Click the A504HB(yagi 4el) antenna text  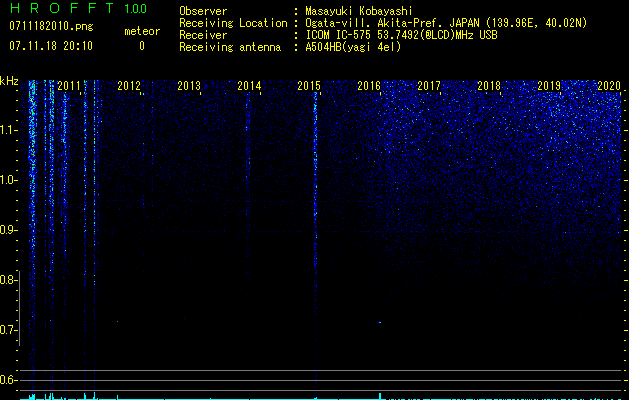(353, 47)
